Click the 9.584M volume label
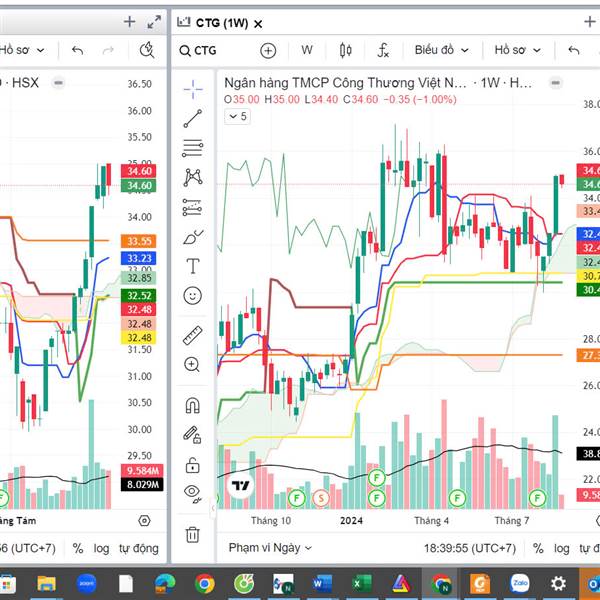 click(142, 471)
